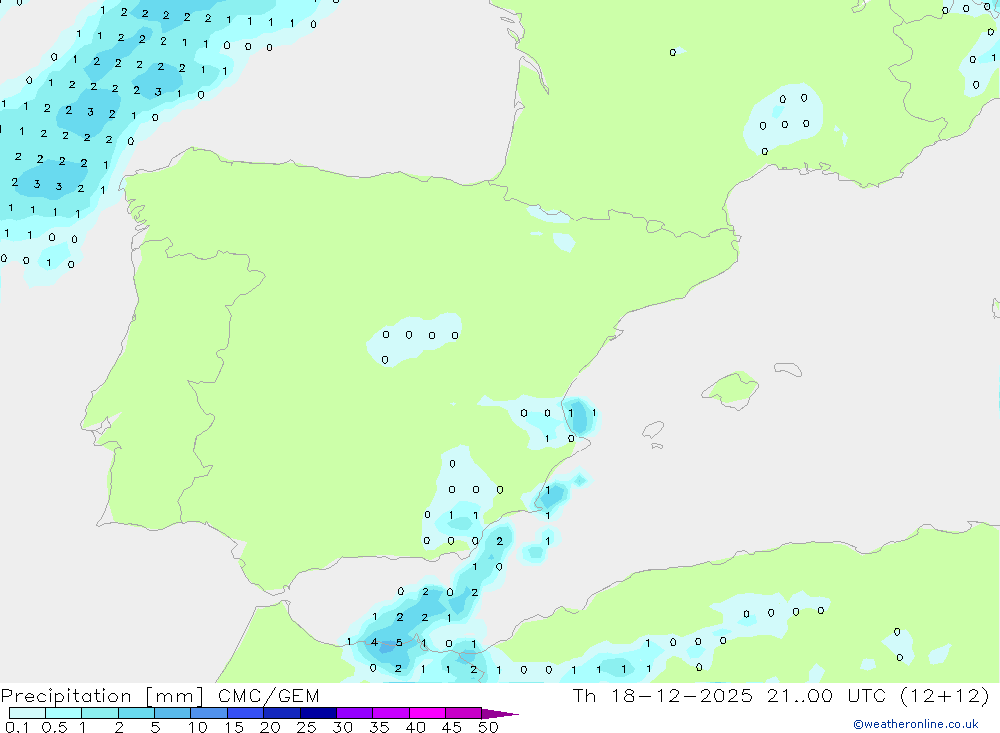Click the navy swatch between 25 and 30
Screen dimensions: 1000x733
(318, 713)
